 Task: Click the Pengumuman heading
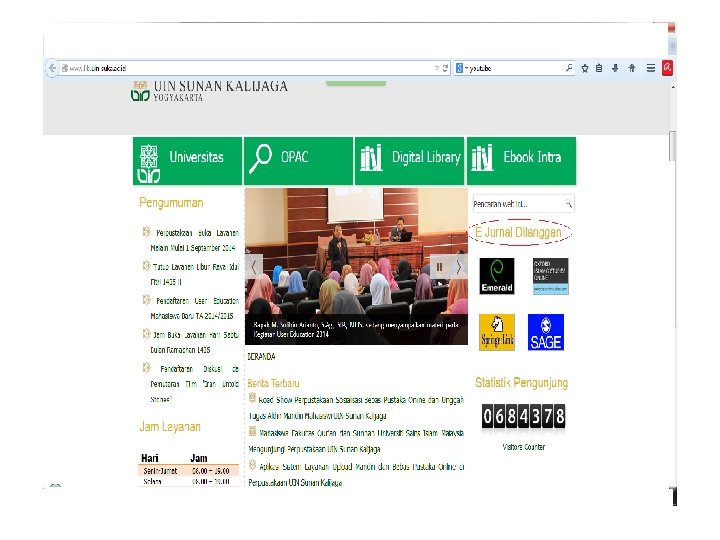[x=171, y=203]
